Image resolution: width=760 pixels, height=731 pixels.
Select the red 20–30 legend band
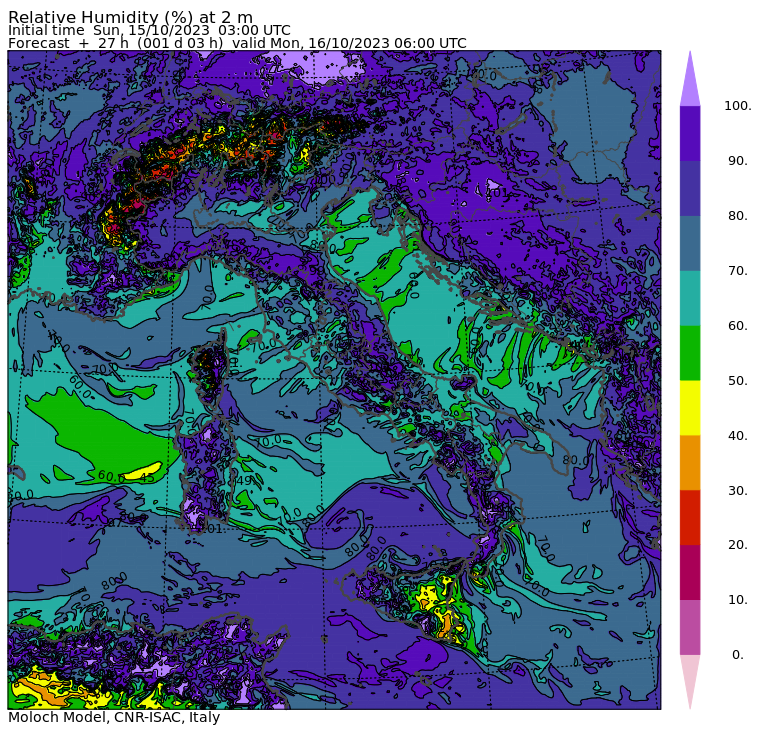tap(690, 518)
